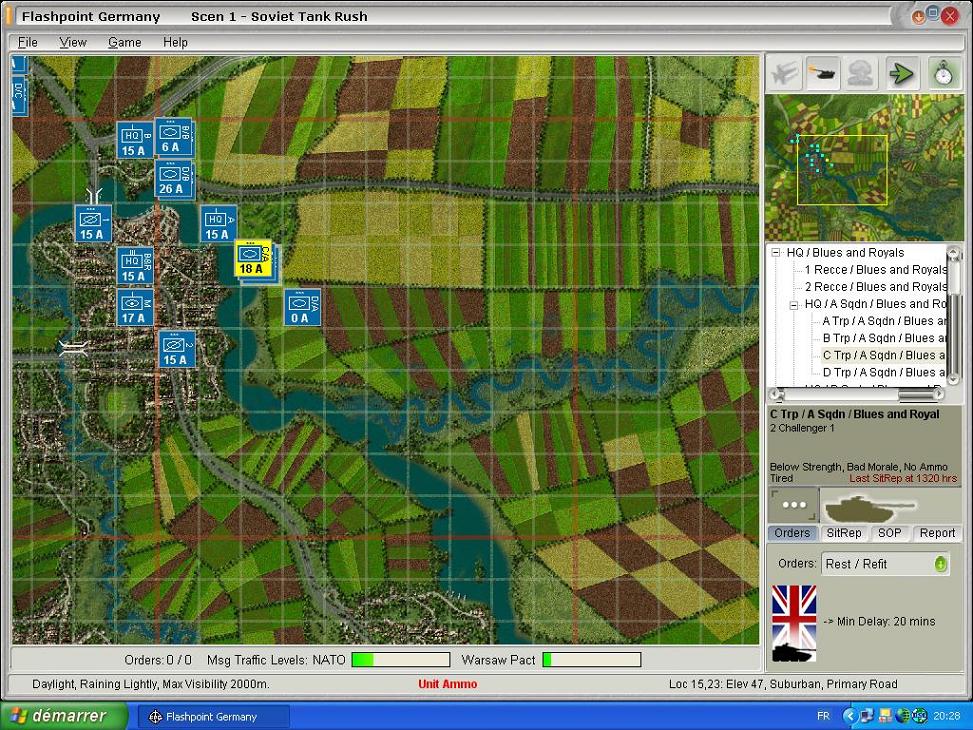Open the Help menu

coord(175,42)
